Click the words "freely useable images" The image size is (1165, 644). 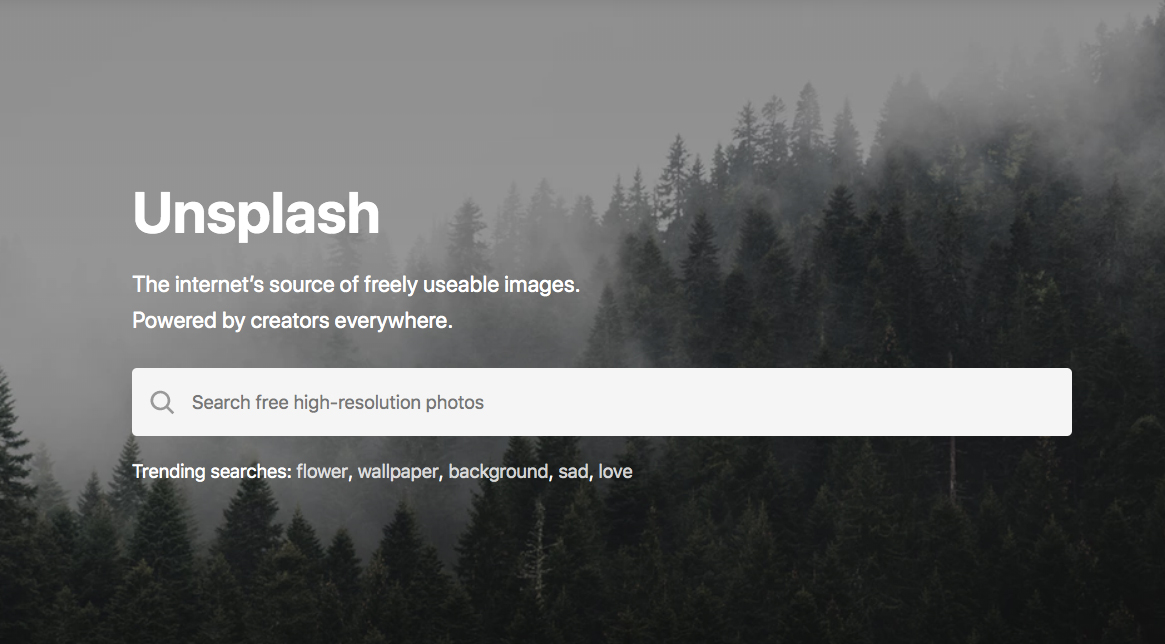point(471,284)
